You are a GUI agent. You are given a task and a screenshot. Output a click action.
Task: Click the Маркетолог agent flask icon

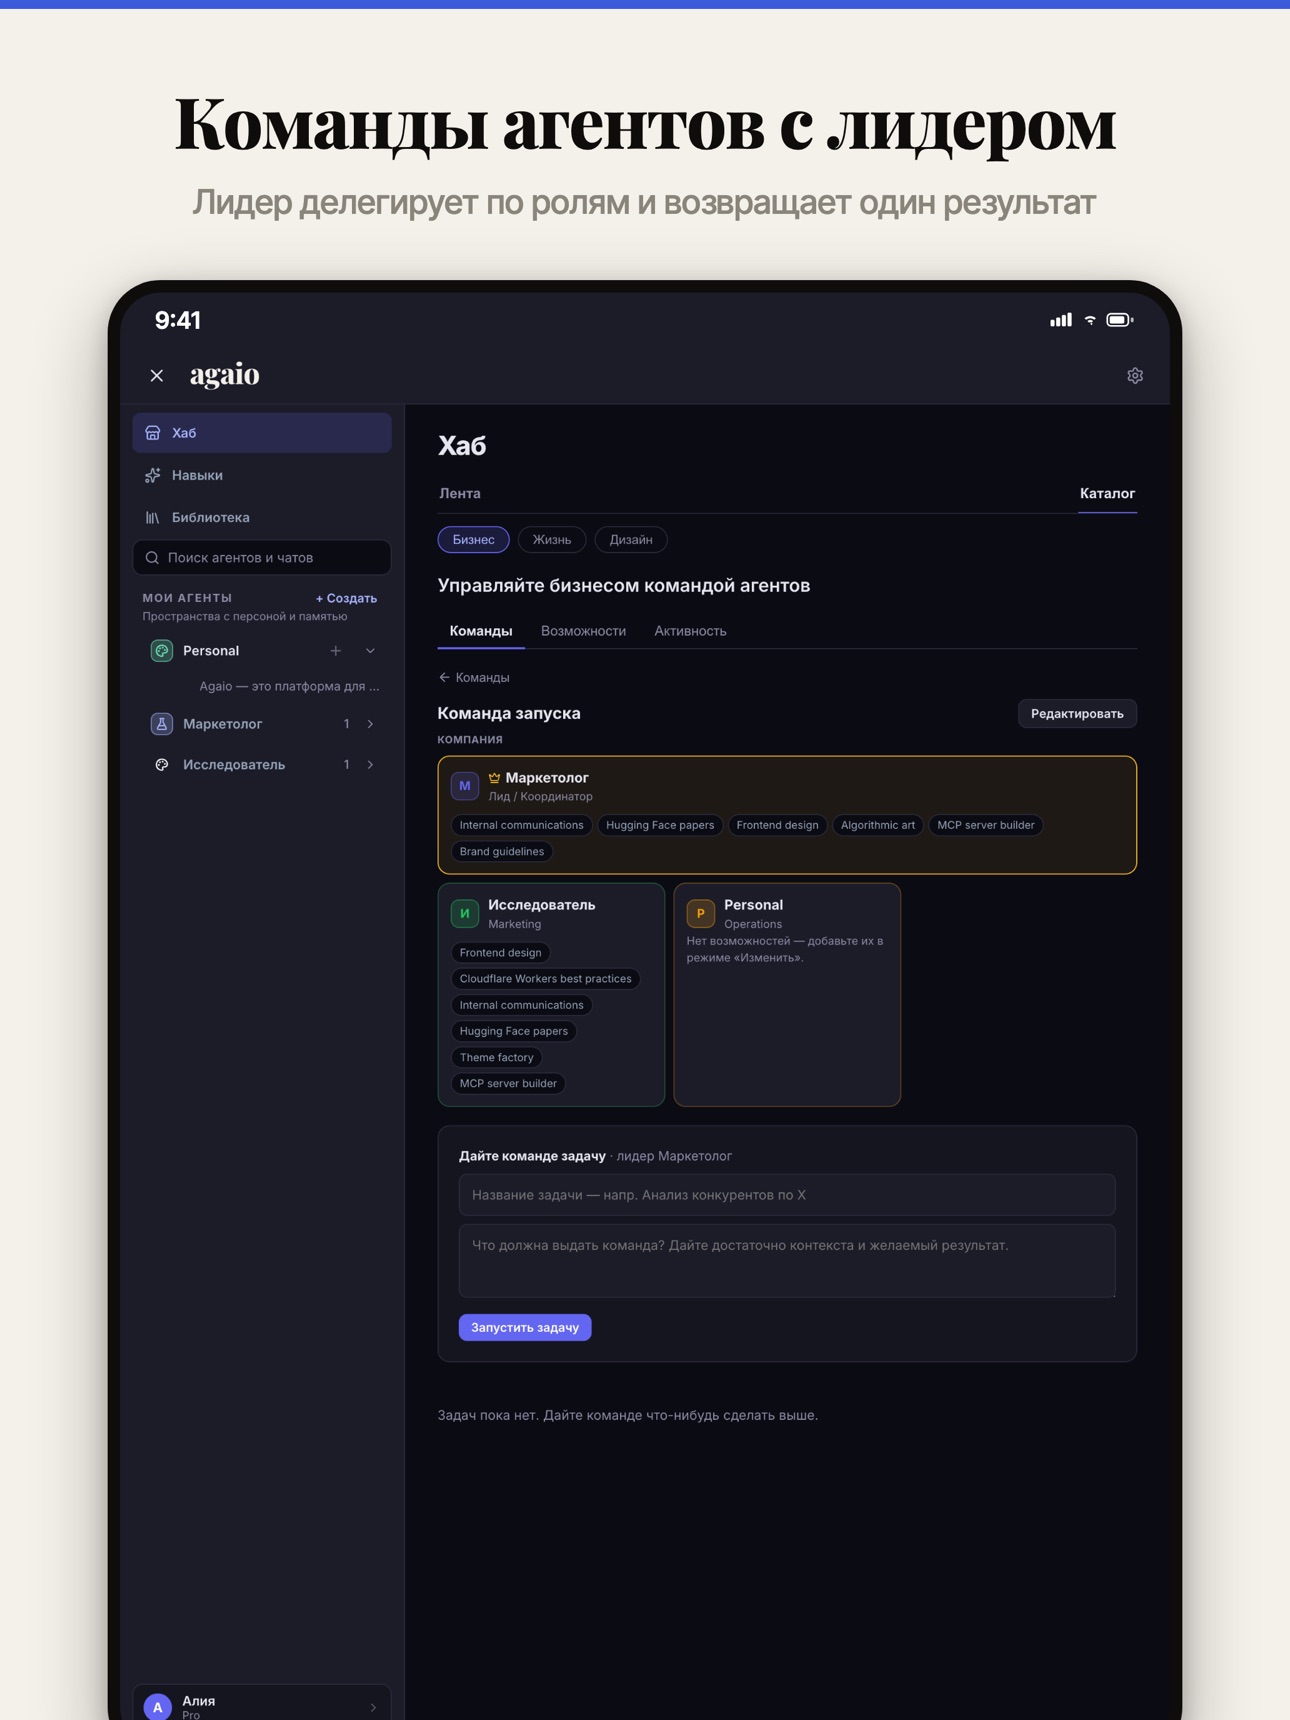(161, 724)
